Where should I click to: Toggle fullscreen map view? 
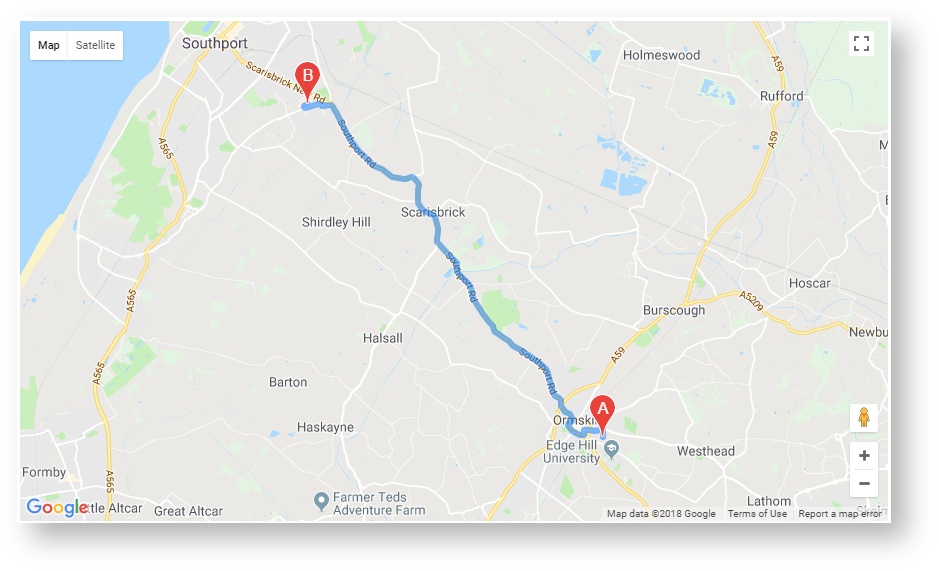tap(861, 44)
